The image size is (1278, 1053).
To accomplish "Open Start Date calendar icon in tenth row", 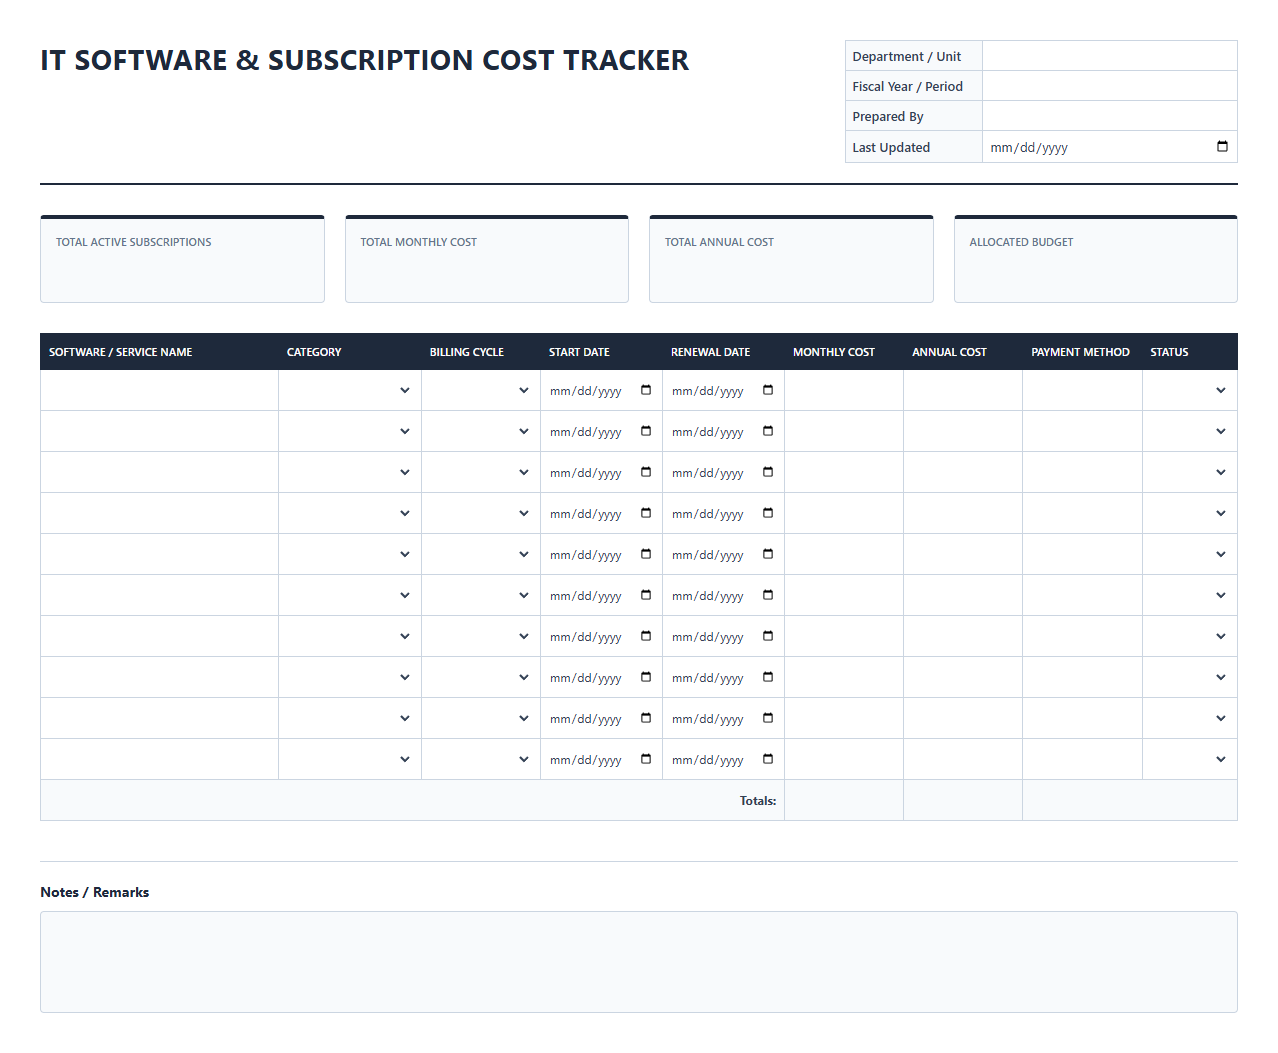I will [x=646, y=759].
